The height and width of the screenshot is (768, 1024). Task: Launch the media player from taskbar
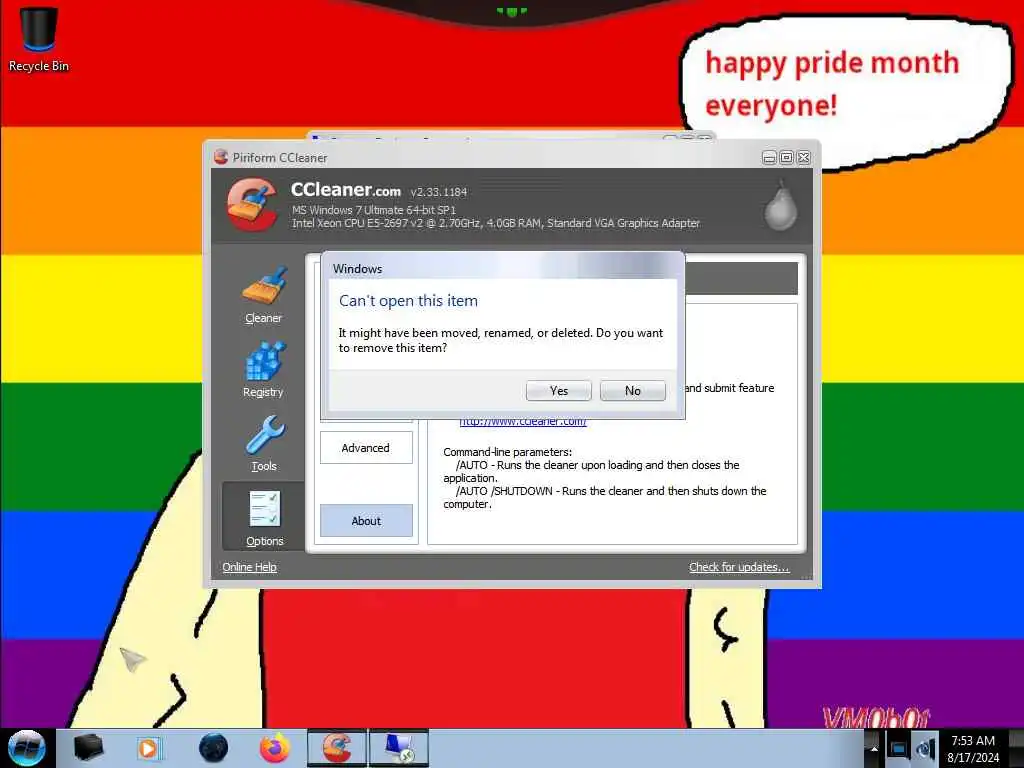[x=149, y=748]
